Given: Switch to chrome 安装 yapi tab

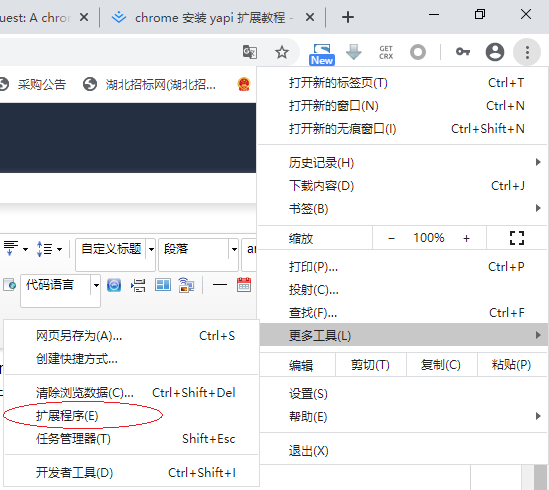Looking at the screenshot, I should 210,17.
